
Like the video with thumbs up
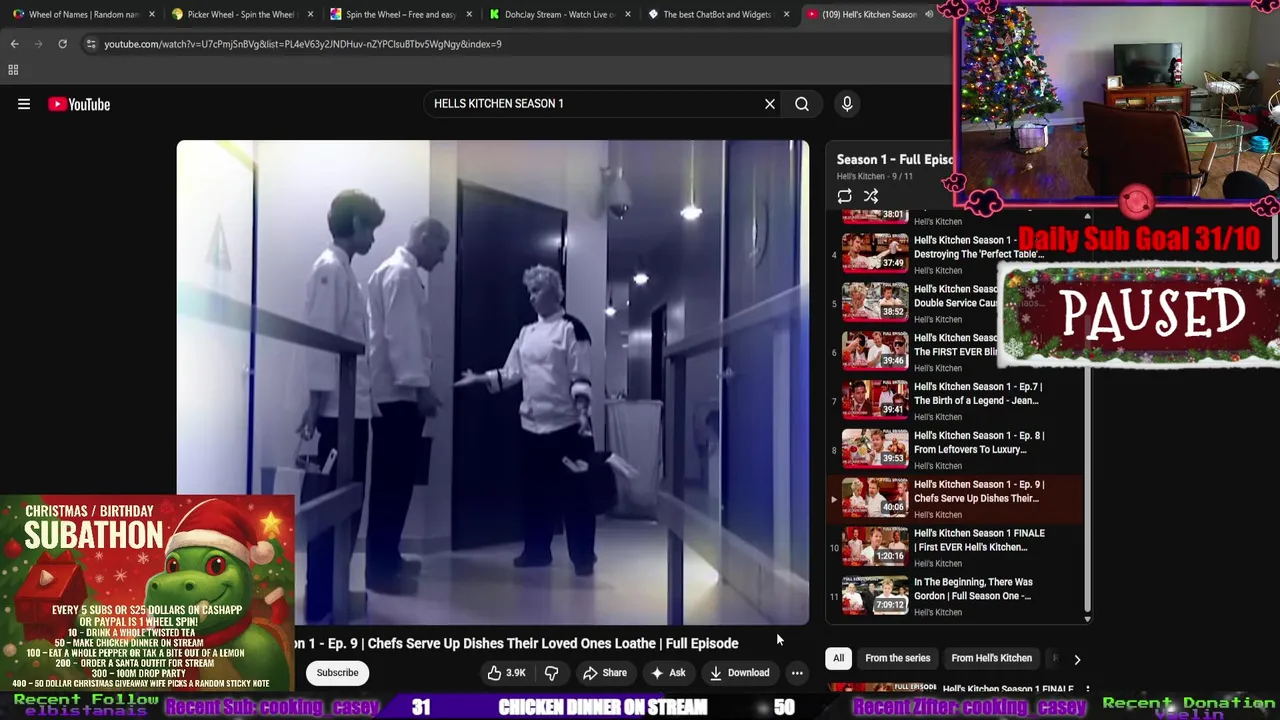click(506, 673)
